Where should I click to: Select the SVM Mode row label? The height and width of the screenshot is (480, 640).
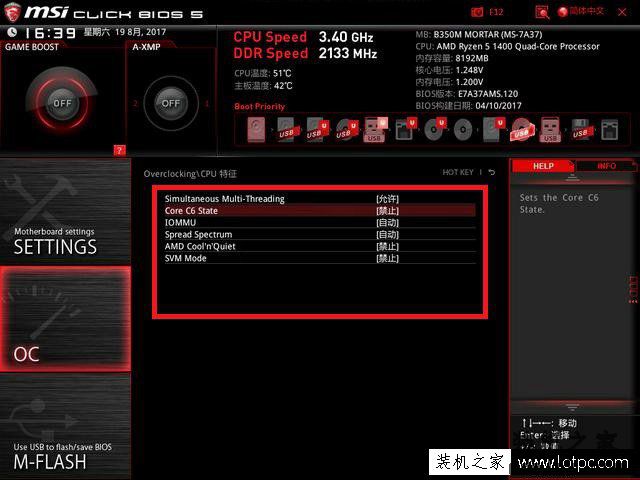coord(185,258)
